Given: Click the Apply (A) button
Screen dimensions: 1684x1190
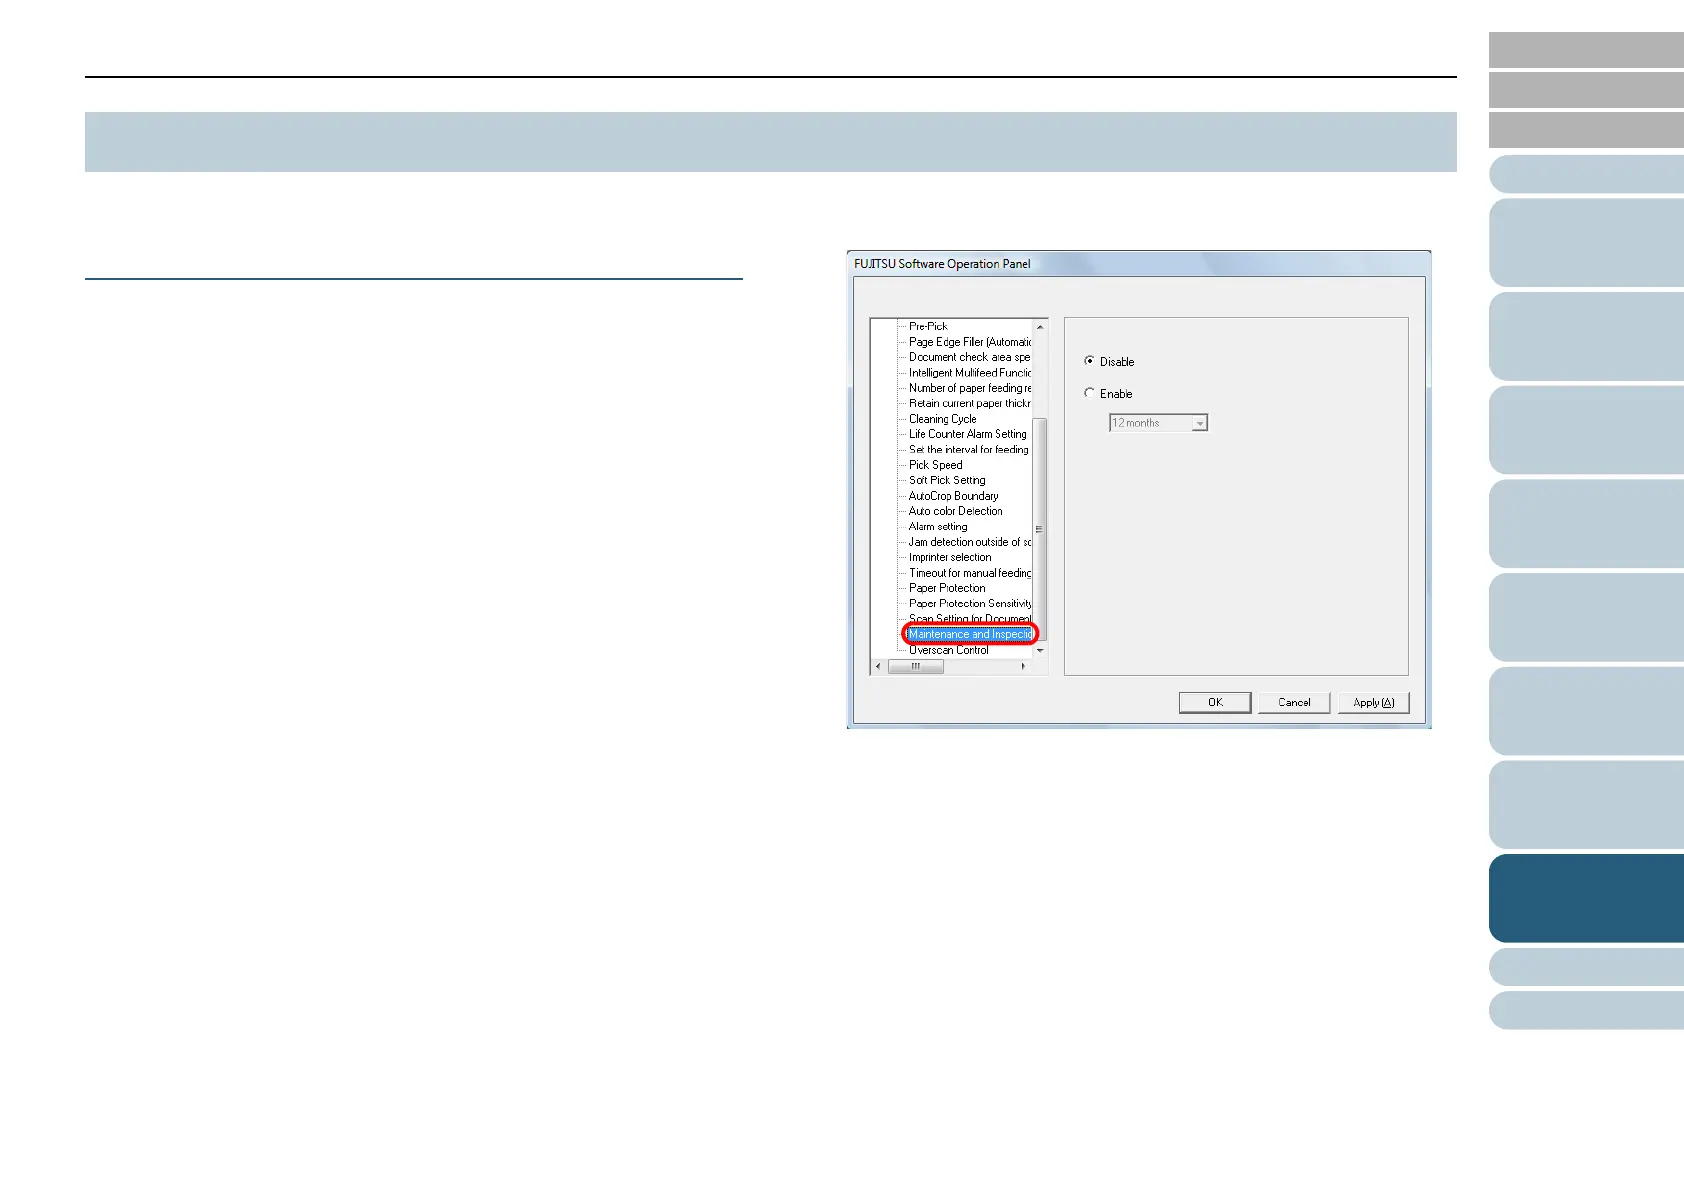Looking at the screenshot, I should coord(1374,702).
